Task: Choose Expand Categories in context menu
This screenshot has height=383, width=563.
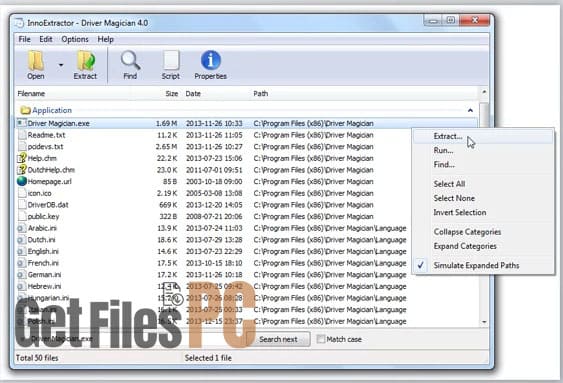Action: (483, 246)
